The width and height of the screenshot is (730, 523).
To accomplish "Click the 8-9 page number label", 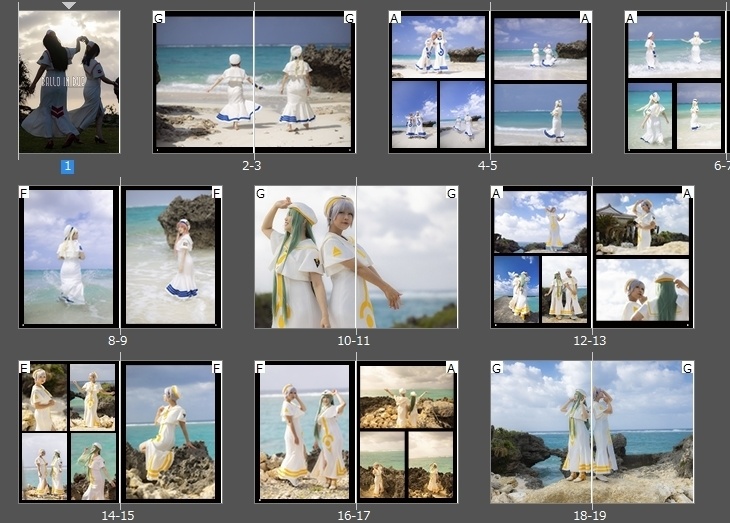I will click(x=117, y=340).
